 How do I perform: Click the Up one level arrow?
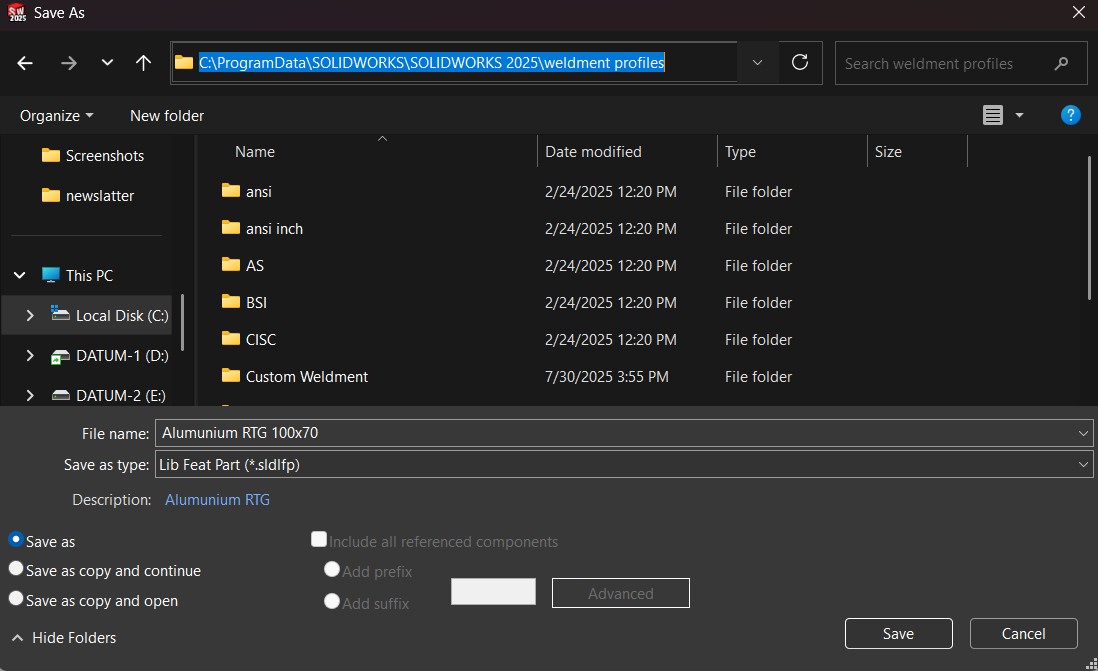(143, 63)
